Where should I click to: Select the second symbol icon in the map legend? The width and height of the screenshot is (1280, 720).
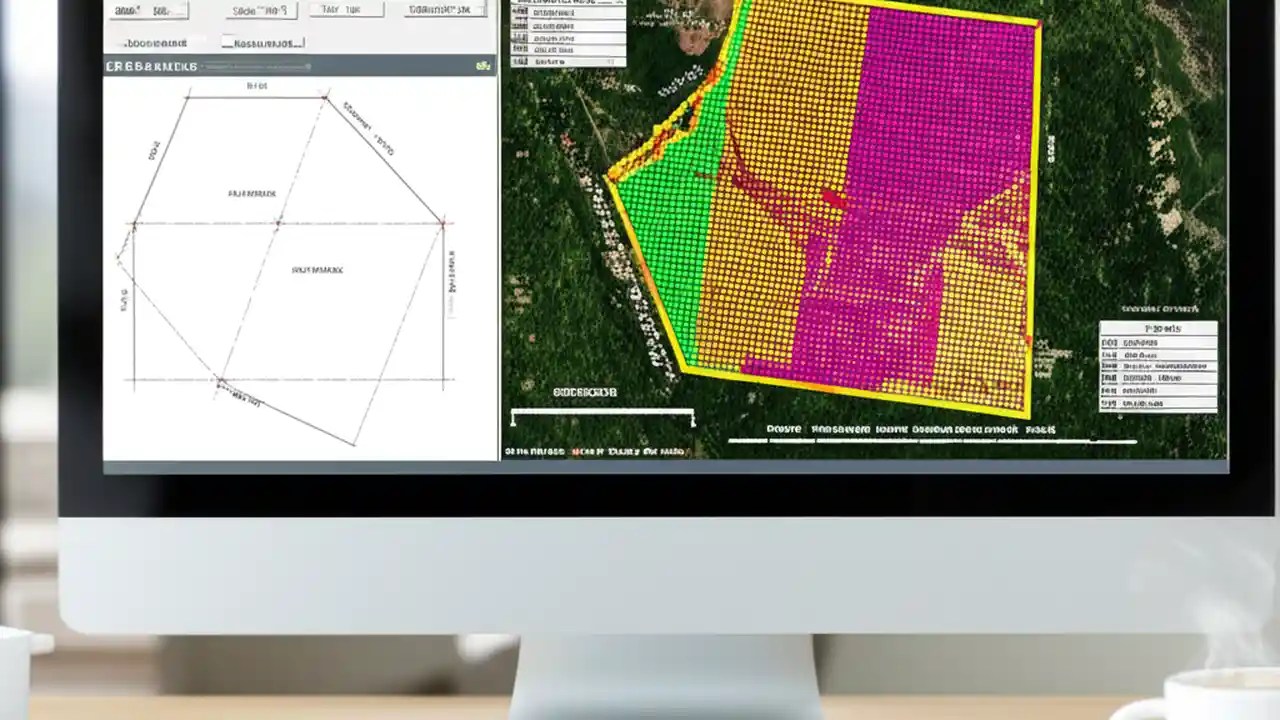pyautogui.click(x=520, y=26)
